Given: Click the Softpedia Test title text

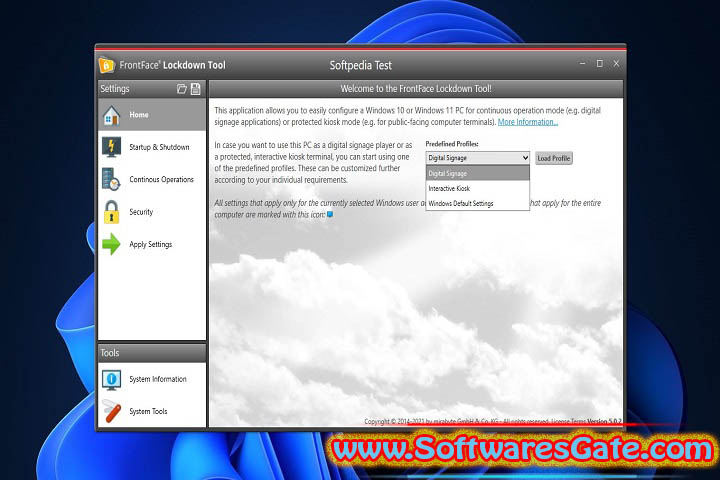Looking at the screenshot, I should (x=360, y=65).
